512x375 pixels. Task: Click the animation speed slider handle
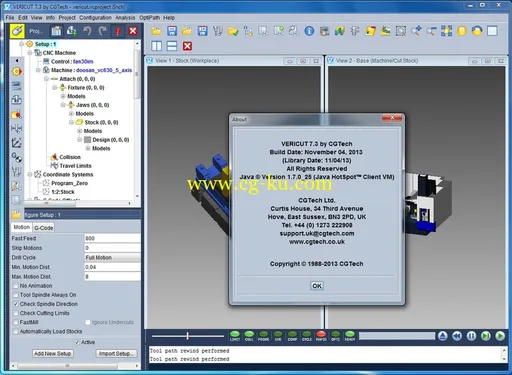(188, 336)
